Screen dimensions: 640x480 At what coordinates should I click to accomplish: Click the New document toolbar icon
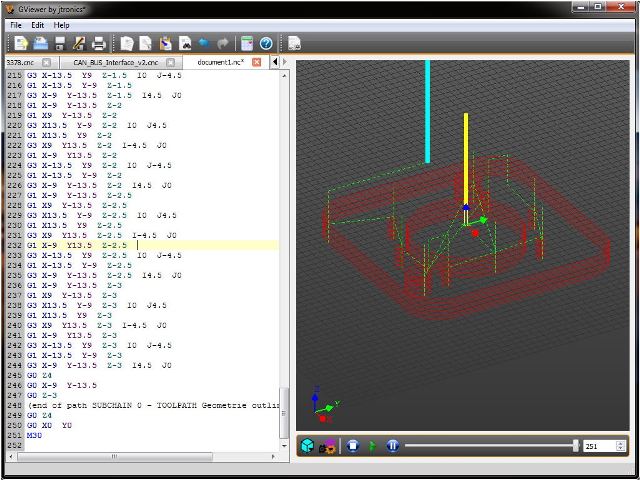pyautogui.click(x=21, y=43)
